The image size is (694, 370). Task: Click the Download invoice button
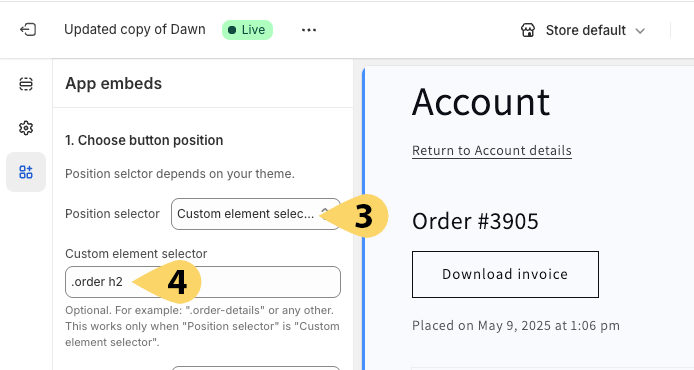click(x=505, y=274)
